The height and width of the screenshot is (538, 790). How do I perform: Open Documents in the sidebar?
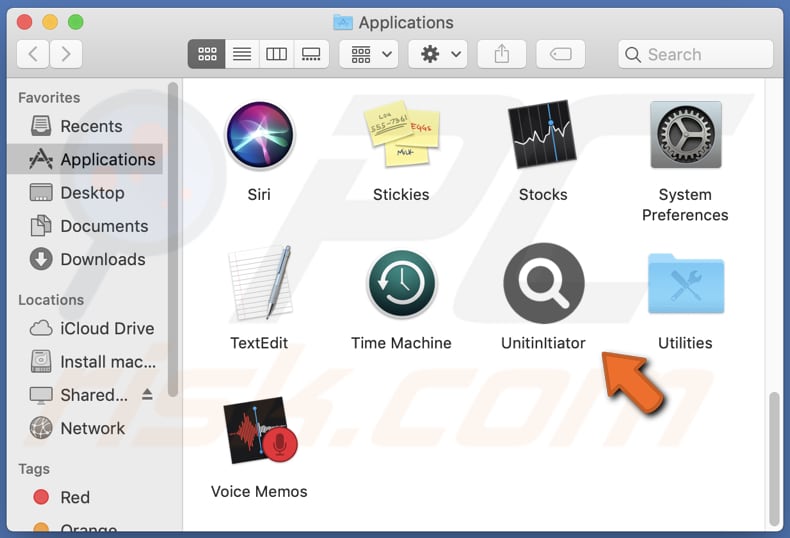(85, 226)
